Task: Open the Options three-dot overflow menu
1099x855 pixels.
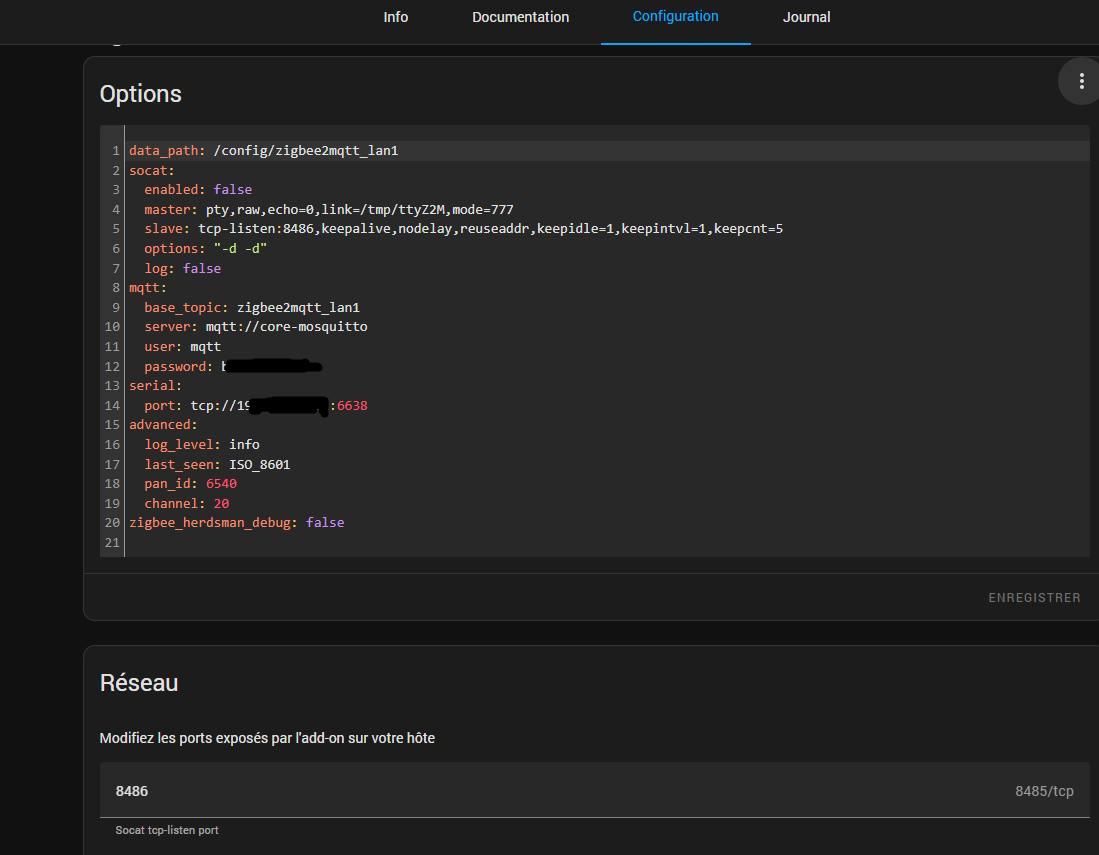Action: coord(1081,81)
